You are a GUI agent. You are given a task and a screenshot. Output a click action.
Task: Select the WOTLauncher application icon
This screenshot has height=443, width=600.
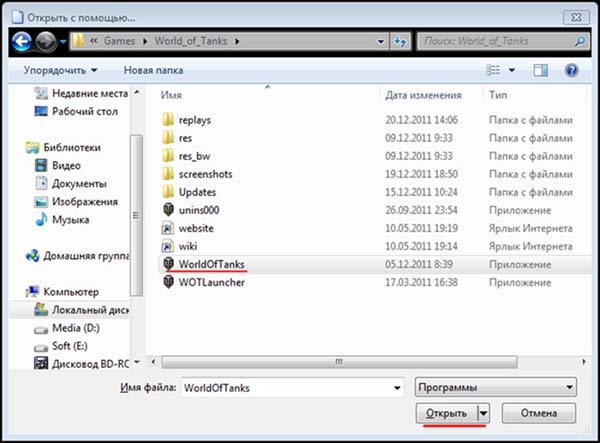[168, 282]
